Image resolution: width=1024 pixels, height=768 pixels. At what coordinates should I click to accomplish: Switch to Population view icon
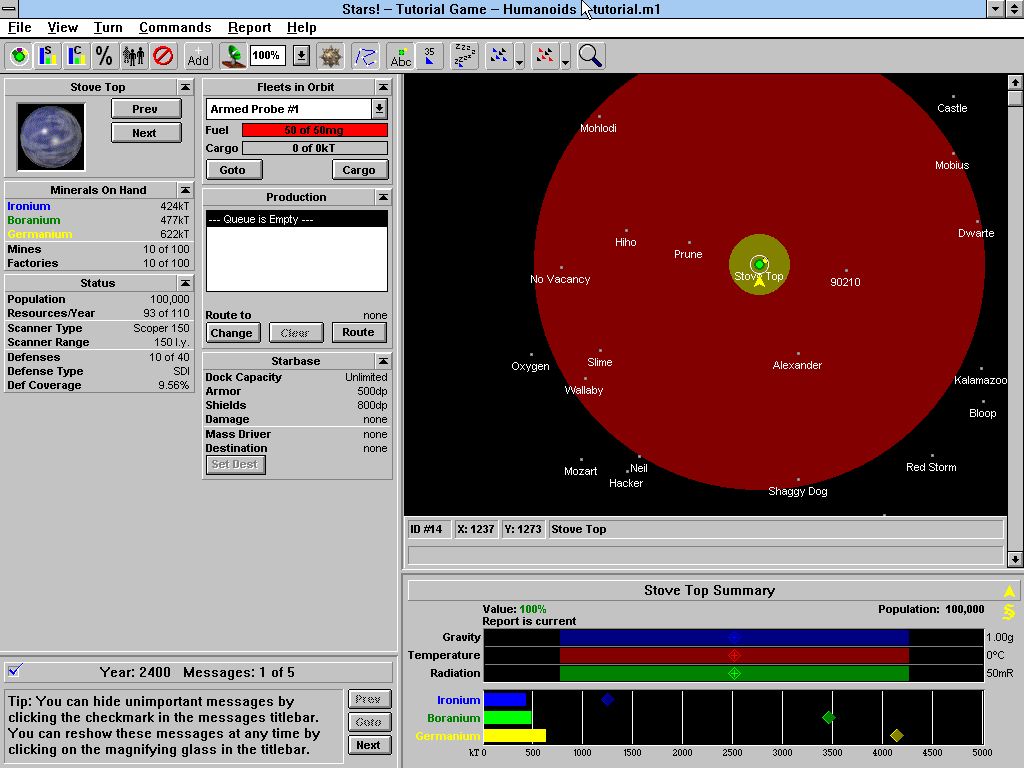tap(134, 56)
